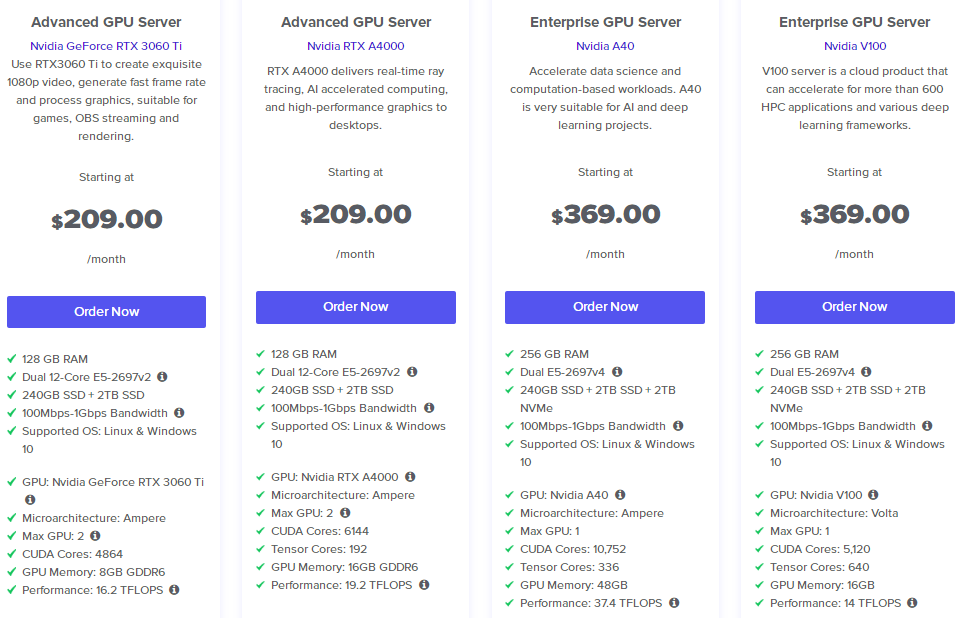Screen dimensions: 963x618
Task: Follow the Nvidia A40 link
Action: coord(605,46)
